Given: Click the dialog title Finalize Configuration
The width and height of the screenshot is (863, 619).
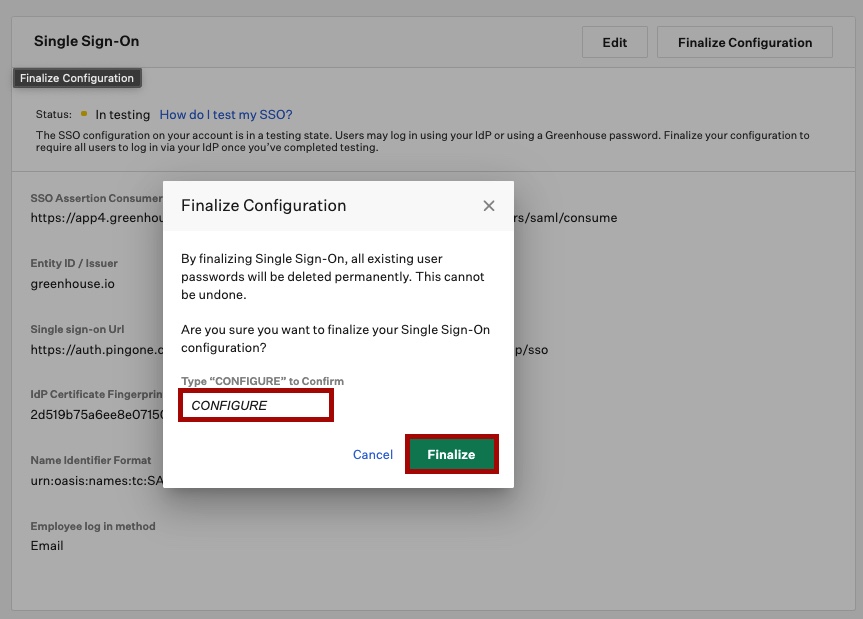Looking at the screenshot, I should point(263,206).
